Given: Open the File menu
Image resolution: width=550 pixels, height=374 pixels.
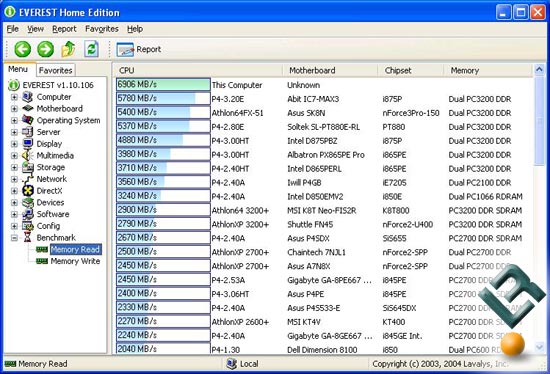Looking at the screenshot, I should (13, 29).
